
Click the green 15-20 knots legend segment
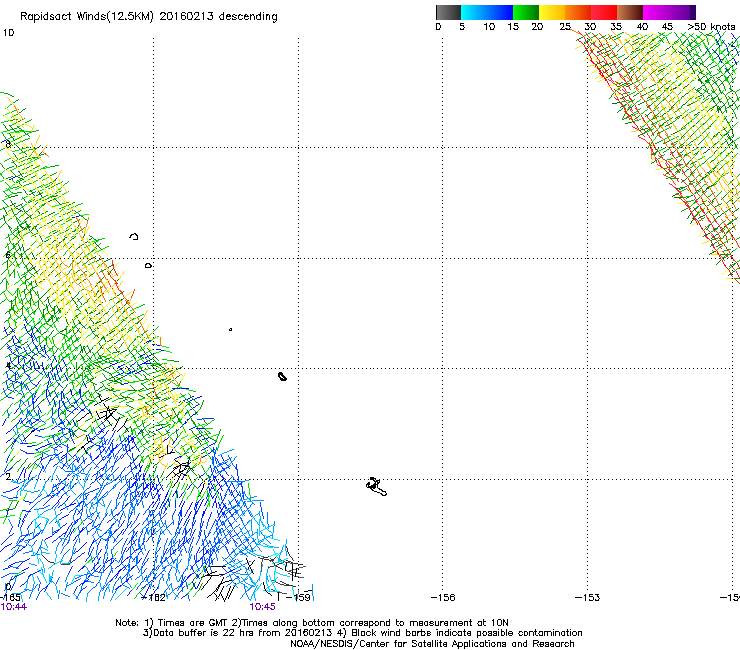click(x=526, y=12)
